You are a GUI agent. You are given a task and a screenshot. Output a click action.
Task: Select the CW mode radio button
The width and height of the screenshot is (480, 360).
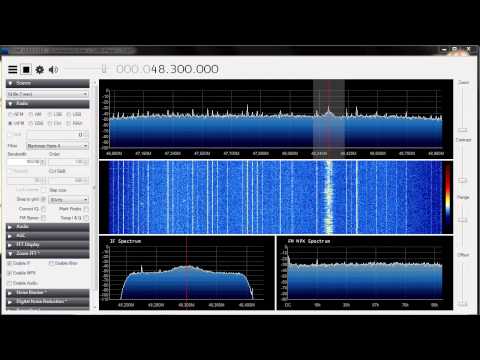50,123
